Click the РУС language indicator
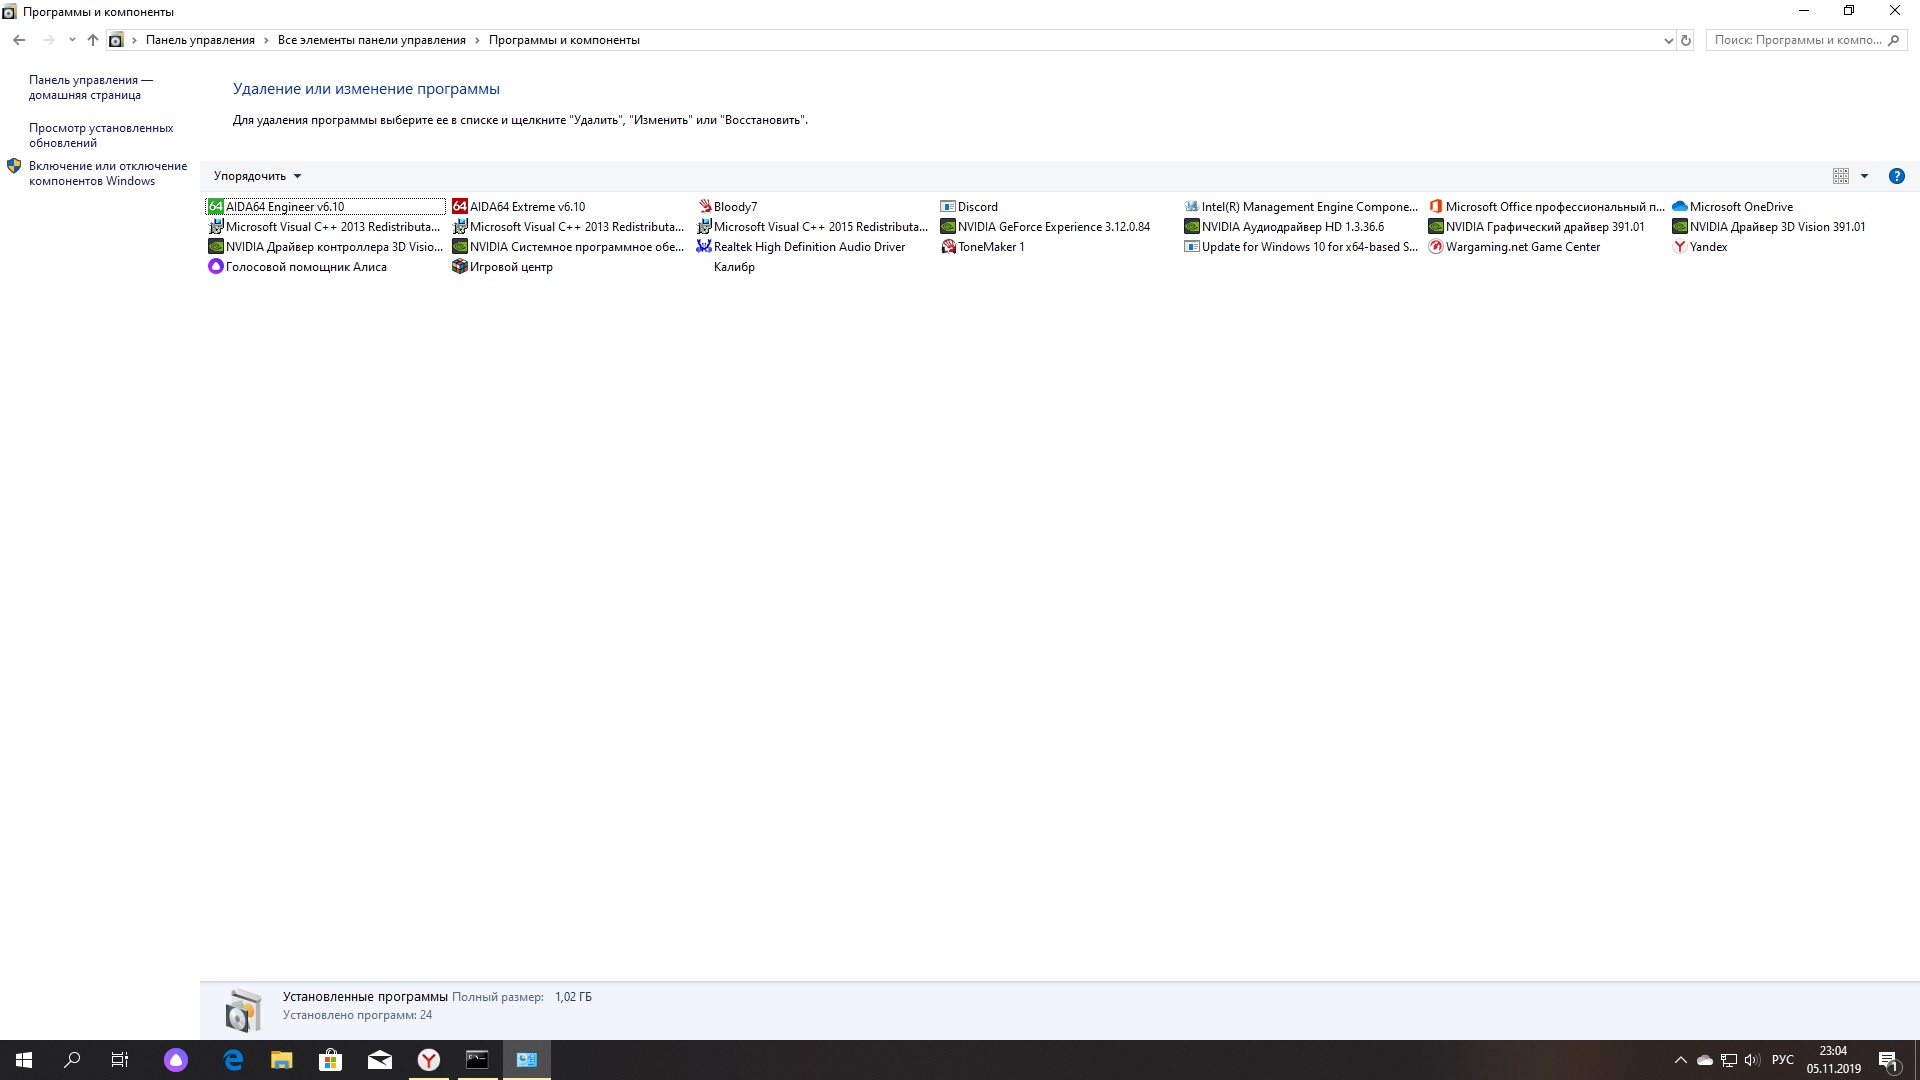This screenshot has width=1920, height=1080. pos(1782,1060)
